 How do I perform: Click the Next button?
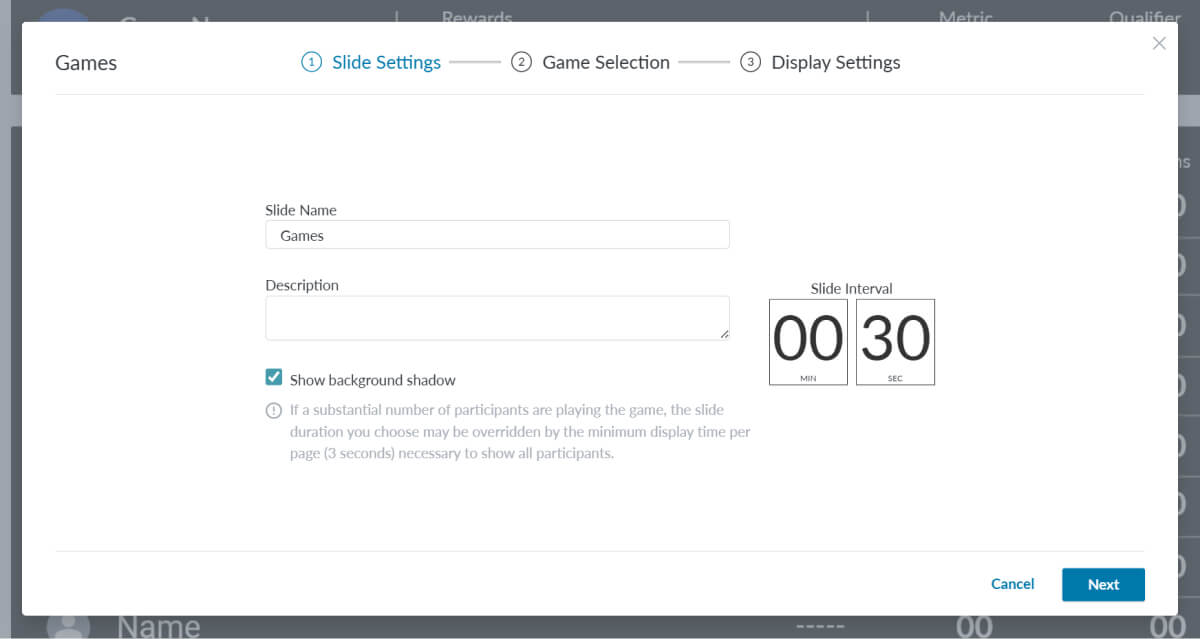(x=1103, y=584)
